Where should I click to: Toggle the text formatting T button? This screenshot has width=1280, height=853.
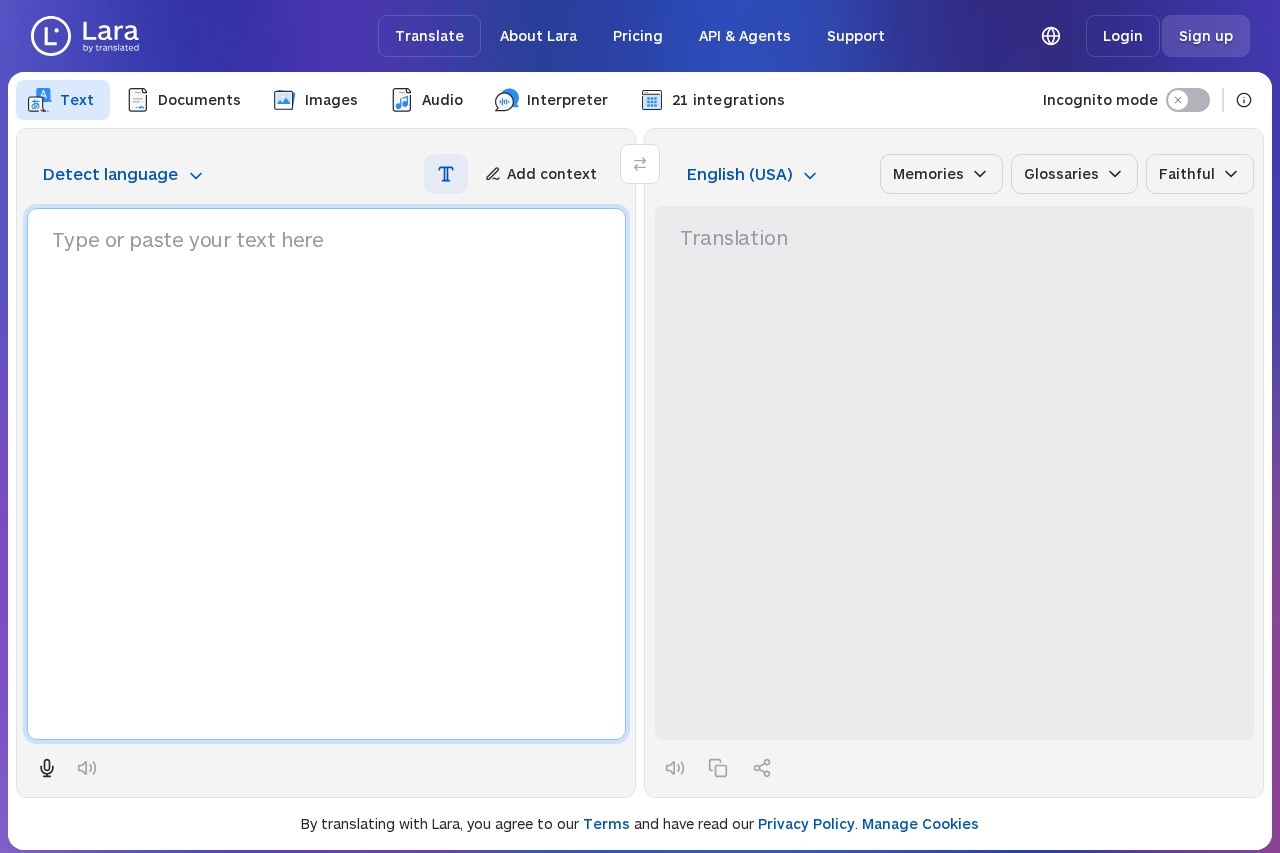tap(446, 174)
